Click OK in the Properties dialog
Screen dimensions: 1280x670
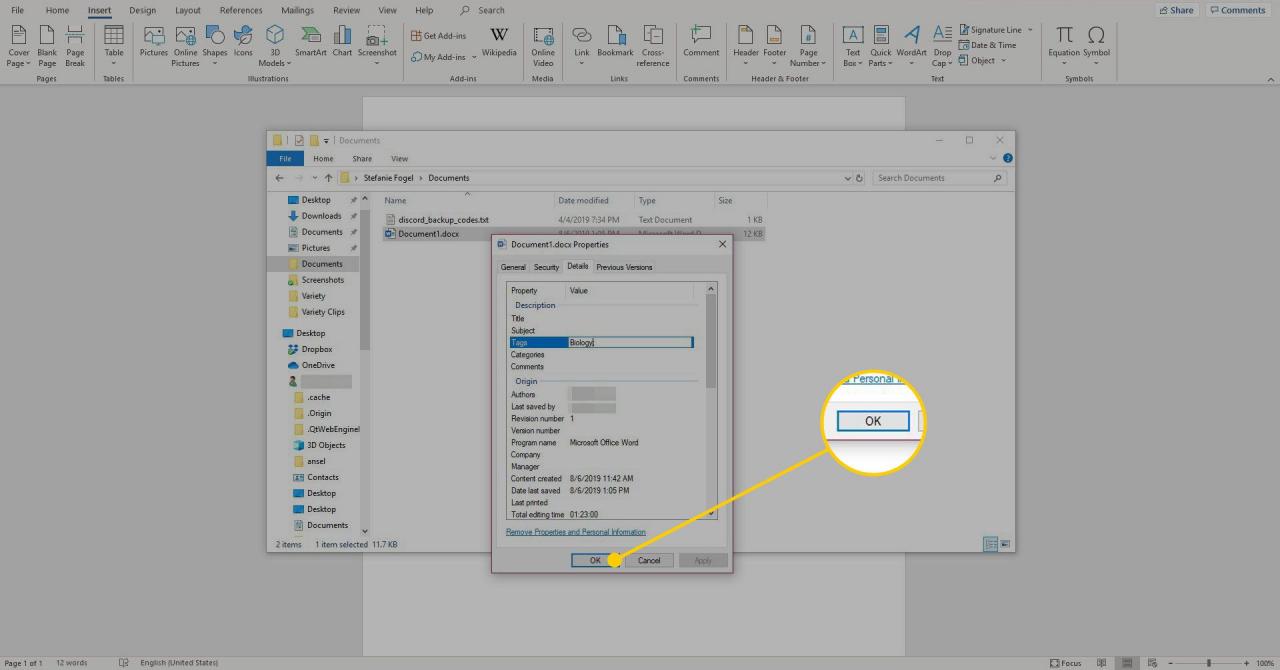(595, 560)
